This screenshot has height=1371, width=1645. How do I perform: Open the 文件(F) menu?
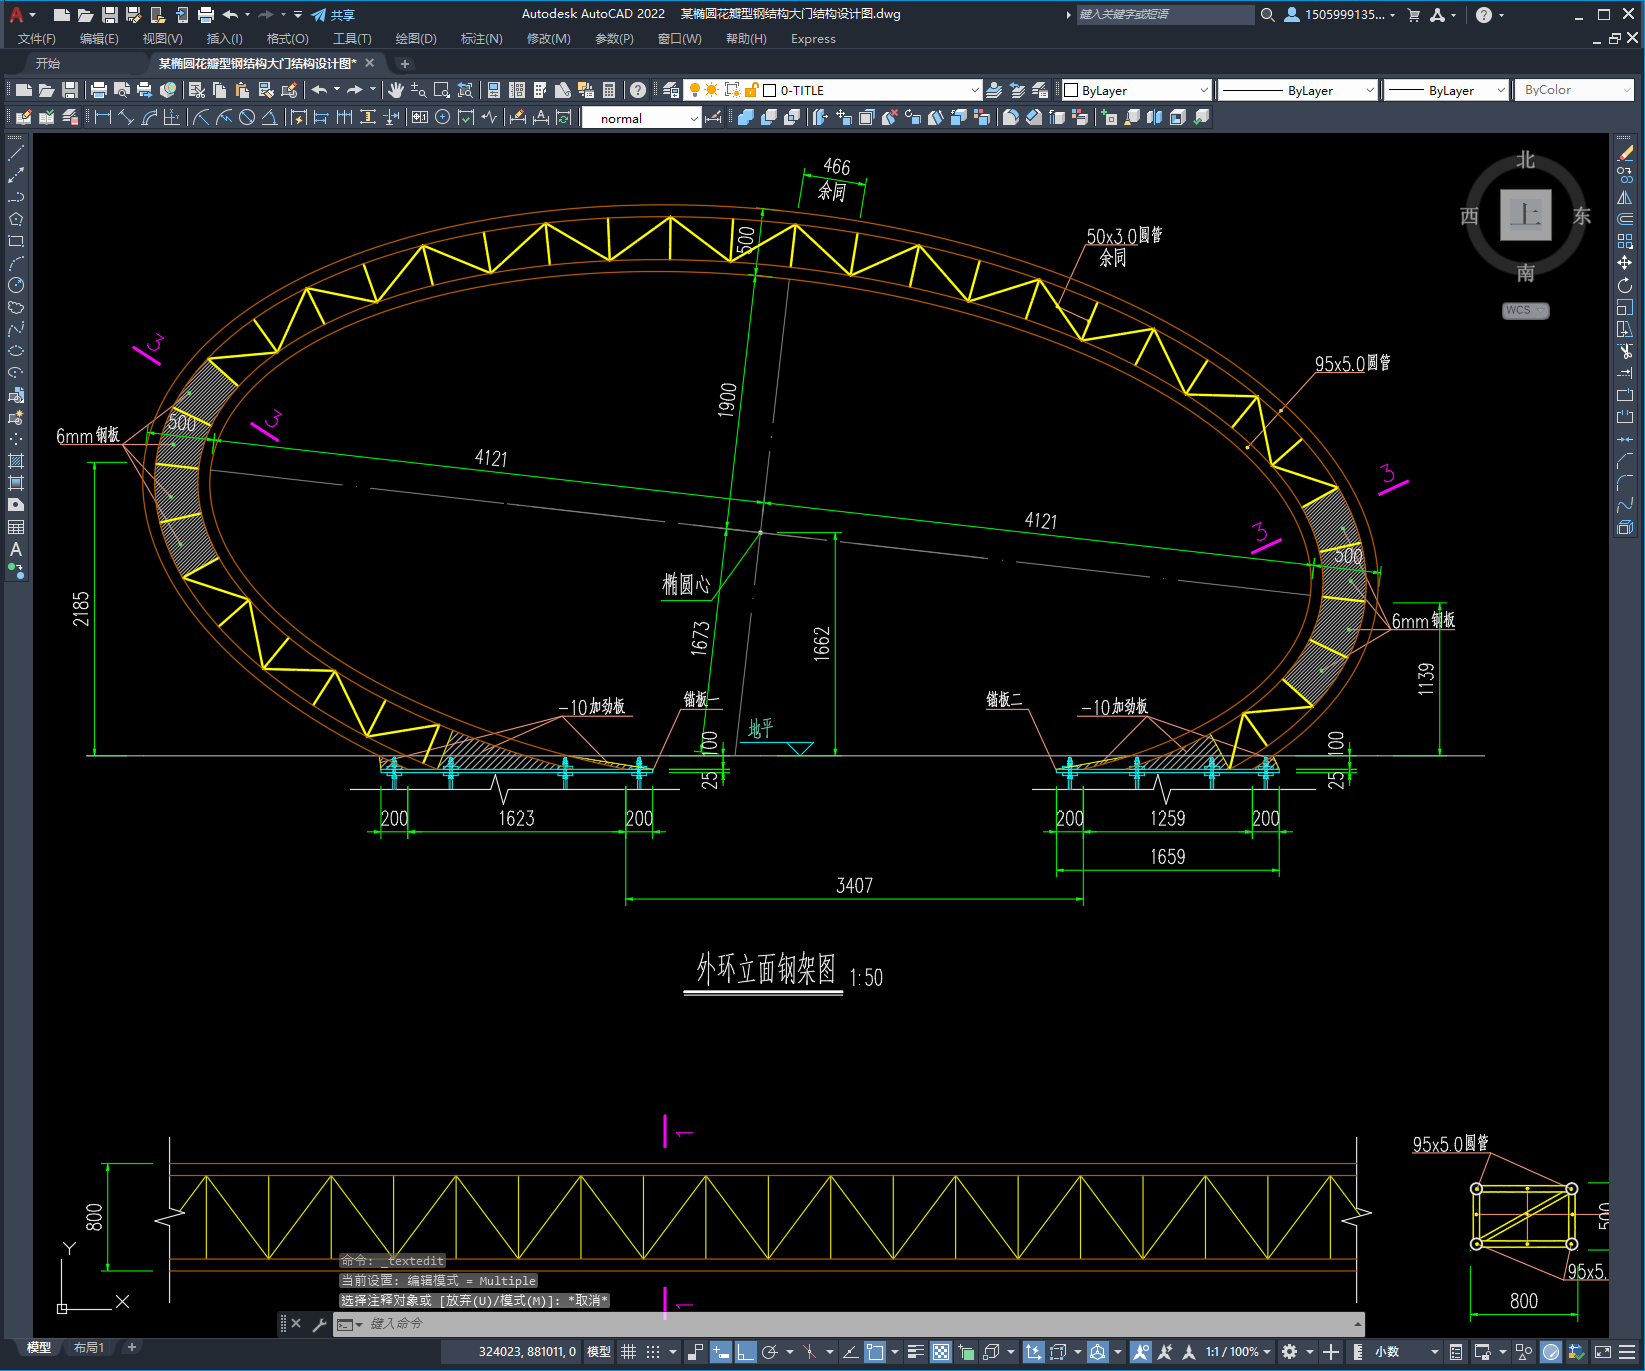[37, 39]
